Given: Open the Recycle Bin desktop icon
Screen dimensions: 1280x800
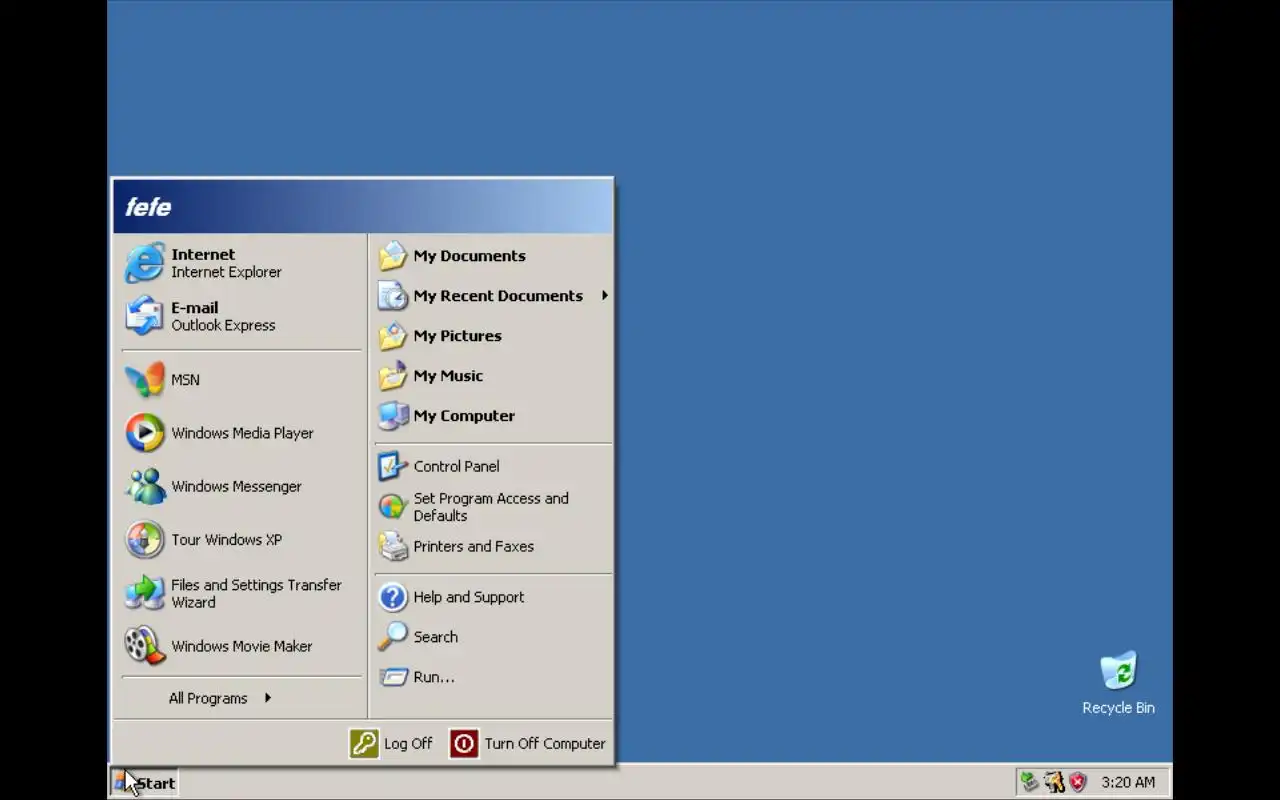Looking at the screenshot, I should [1118, 671].
